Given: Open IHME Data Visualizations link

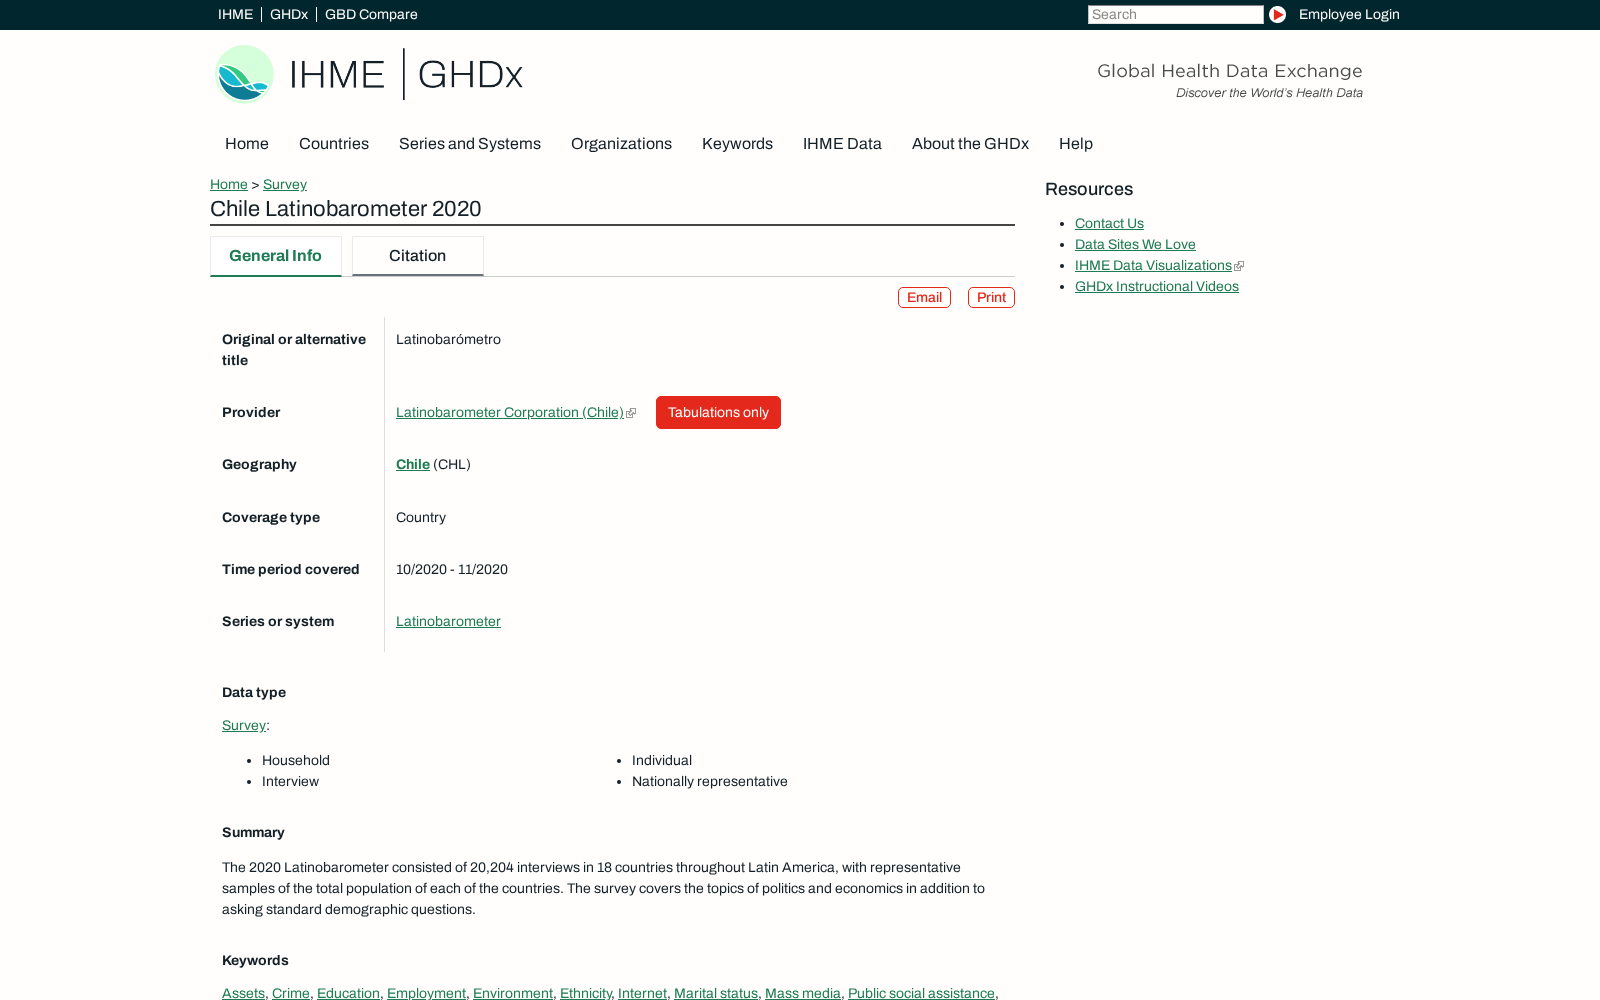Looking at the screenshot, I should (x=1153, y=266).
